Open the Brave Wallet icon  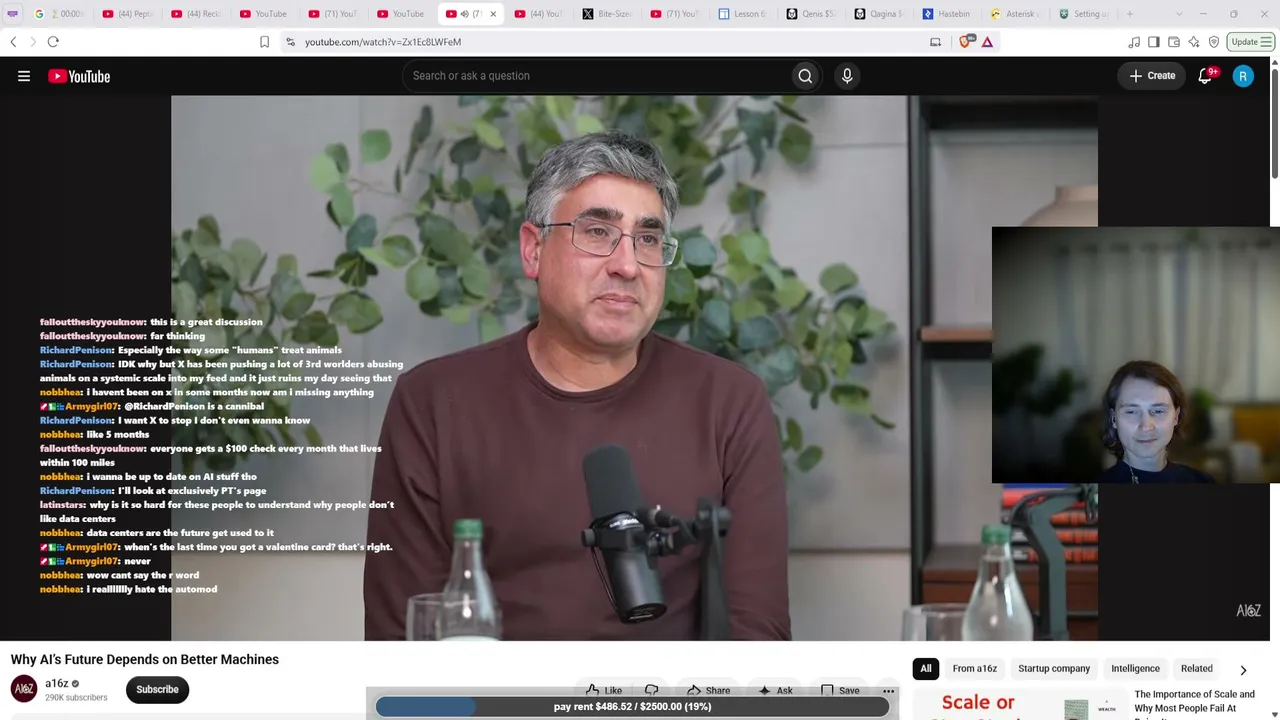(x=1174, y=42)
